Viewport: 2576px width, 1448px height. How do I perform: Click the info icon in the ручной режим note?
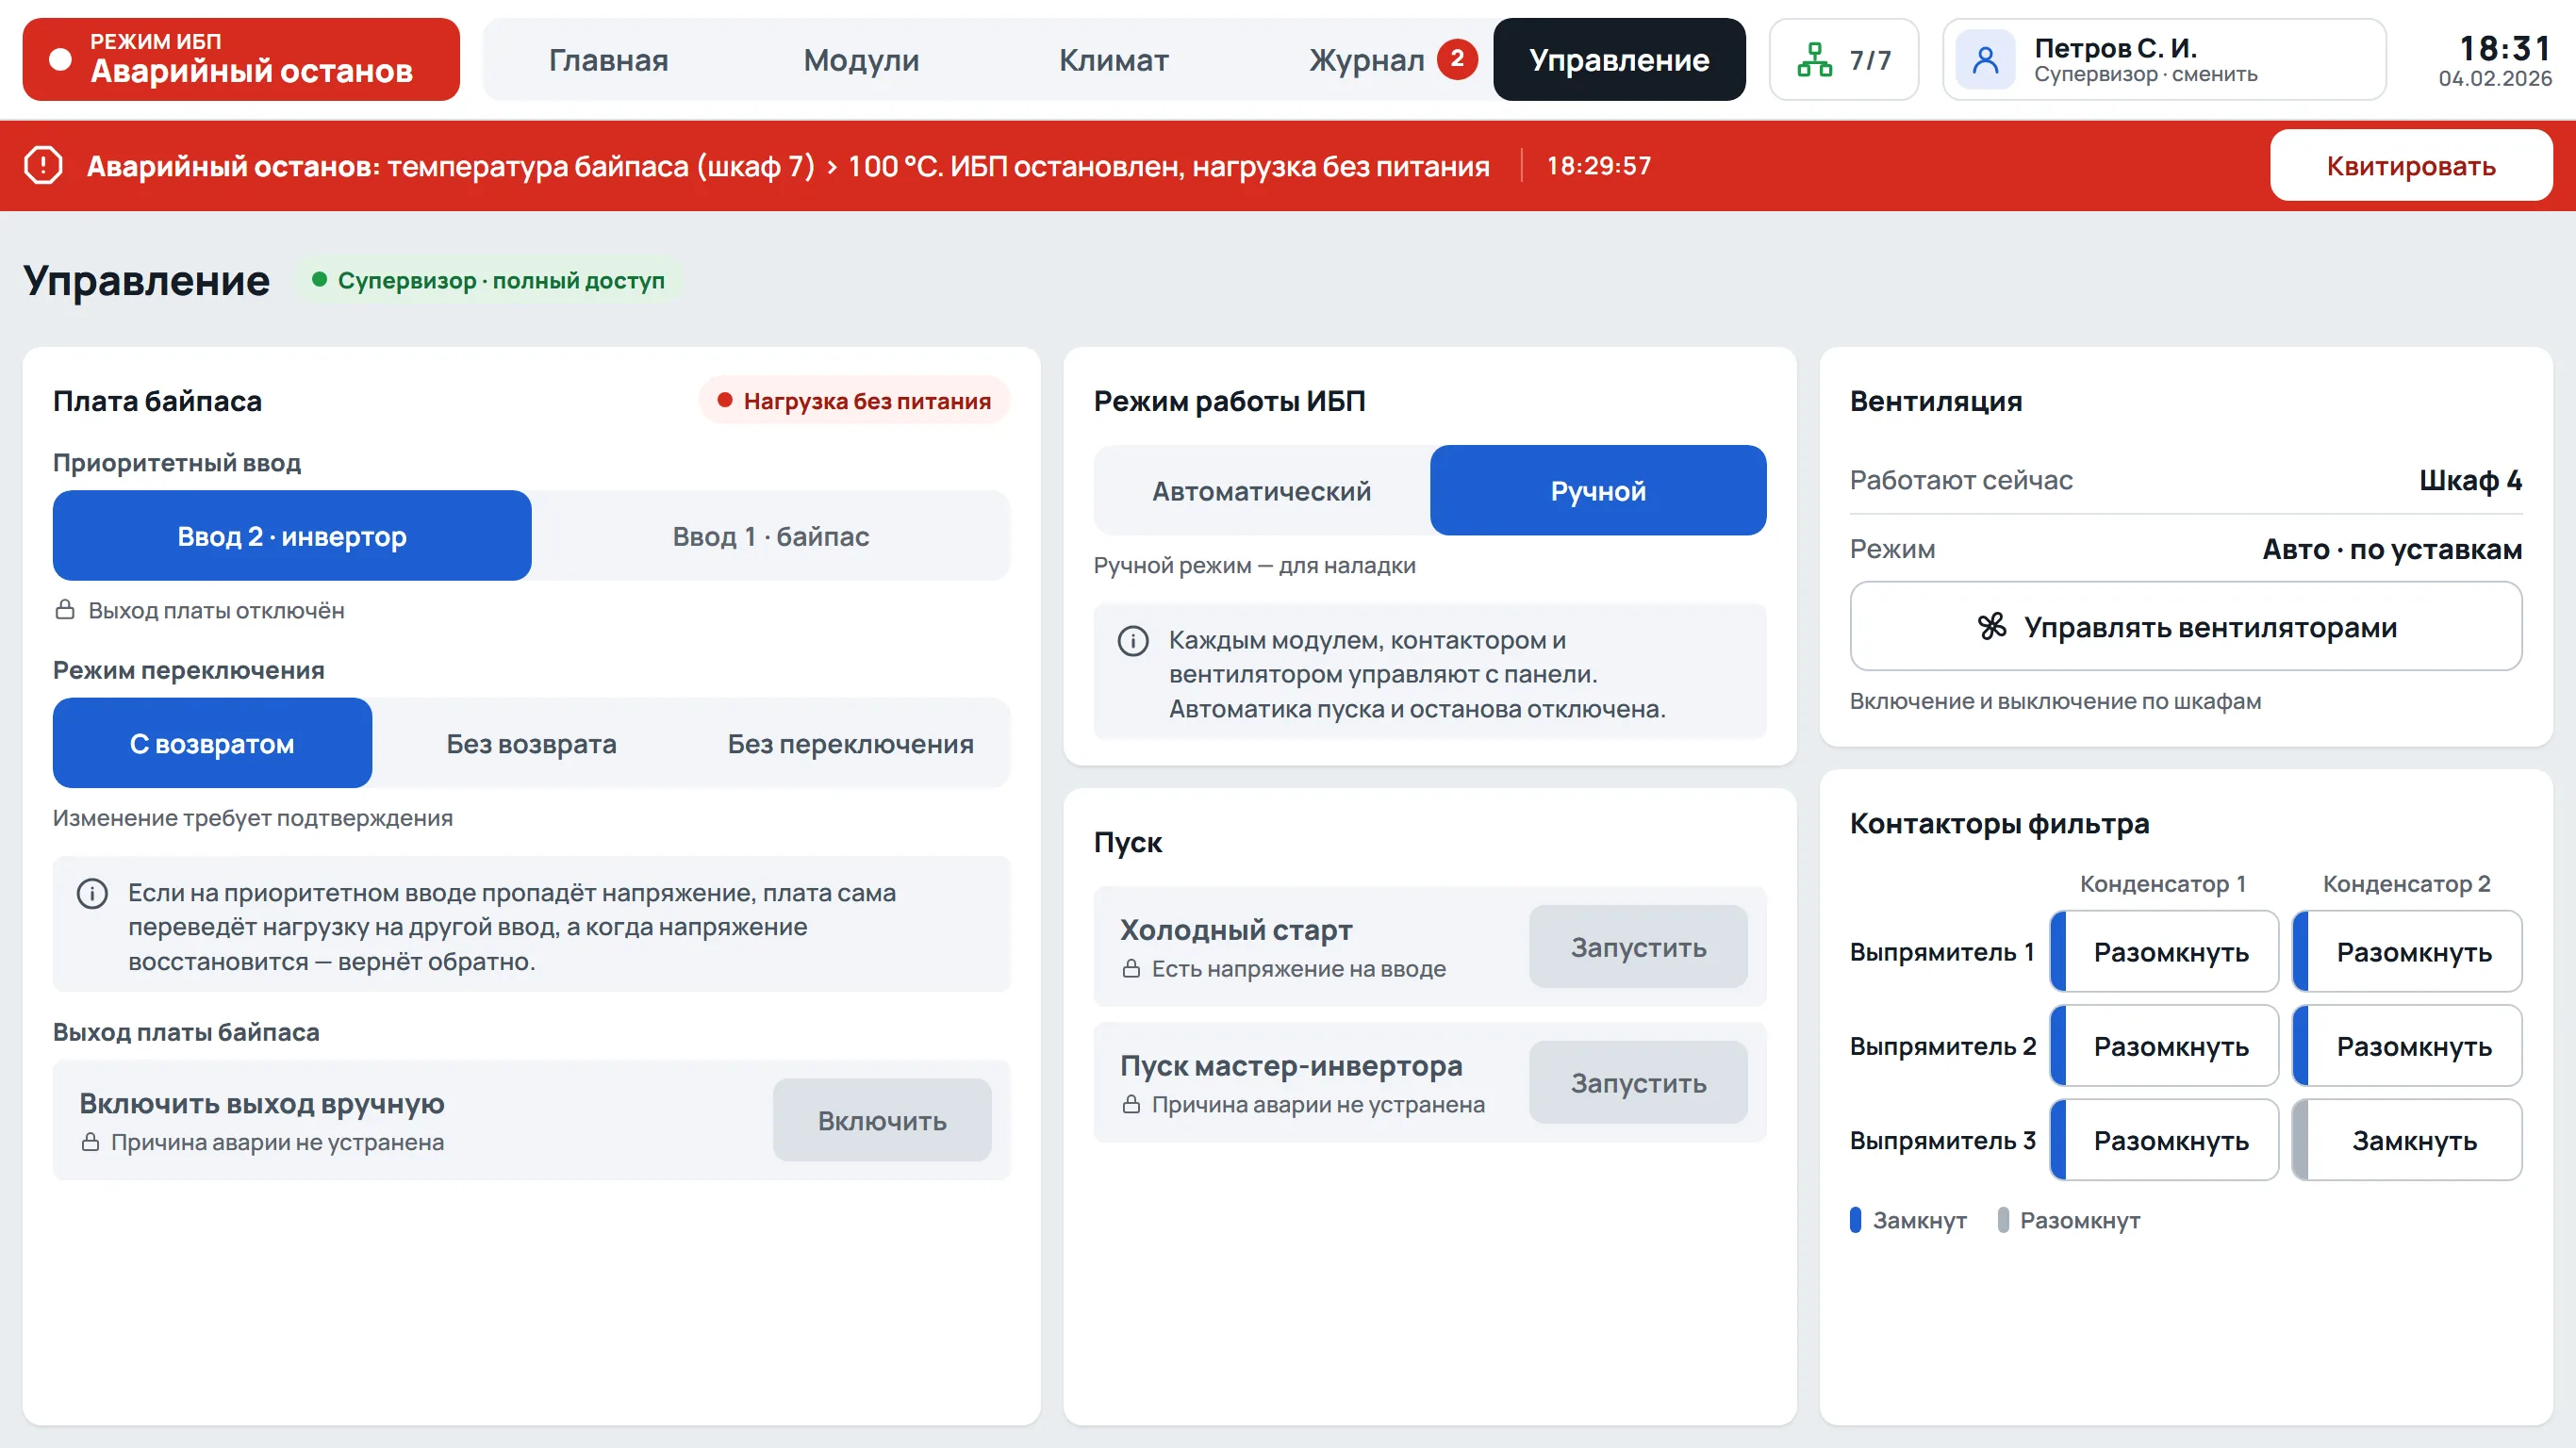[1133, 641]
